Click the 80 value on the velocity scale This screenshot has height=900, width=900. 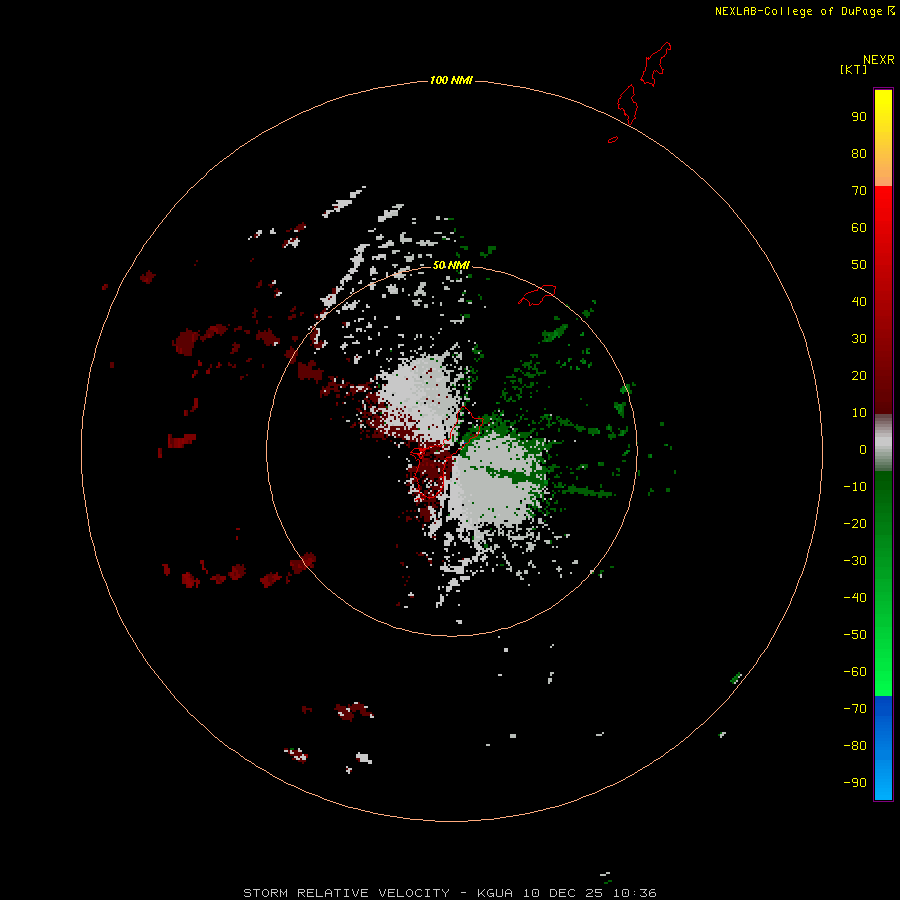point(859,153)
